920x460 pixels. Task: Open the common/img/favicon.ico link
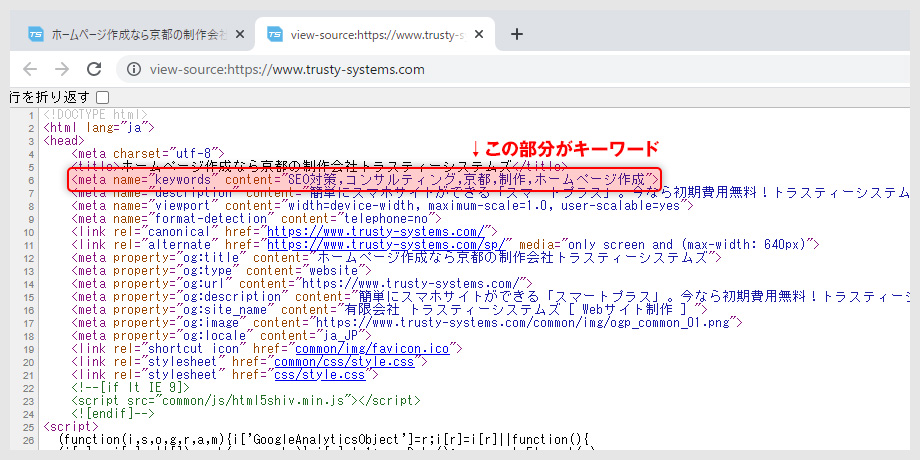pos(372,349)
